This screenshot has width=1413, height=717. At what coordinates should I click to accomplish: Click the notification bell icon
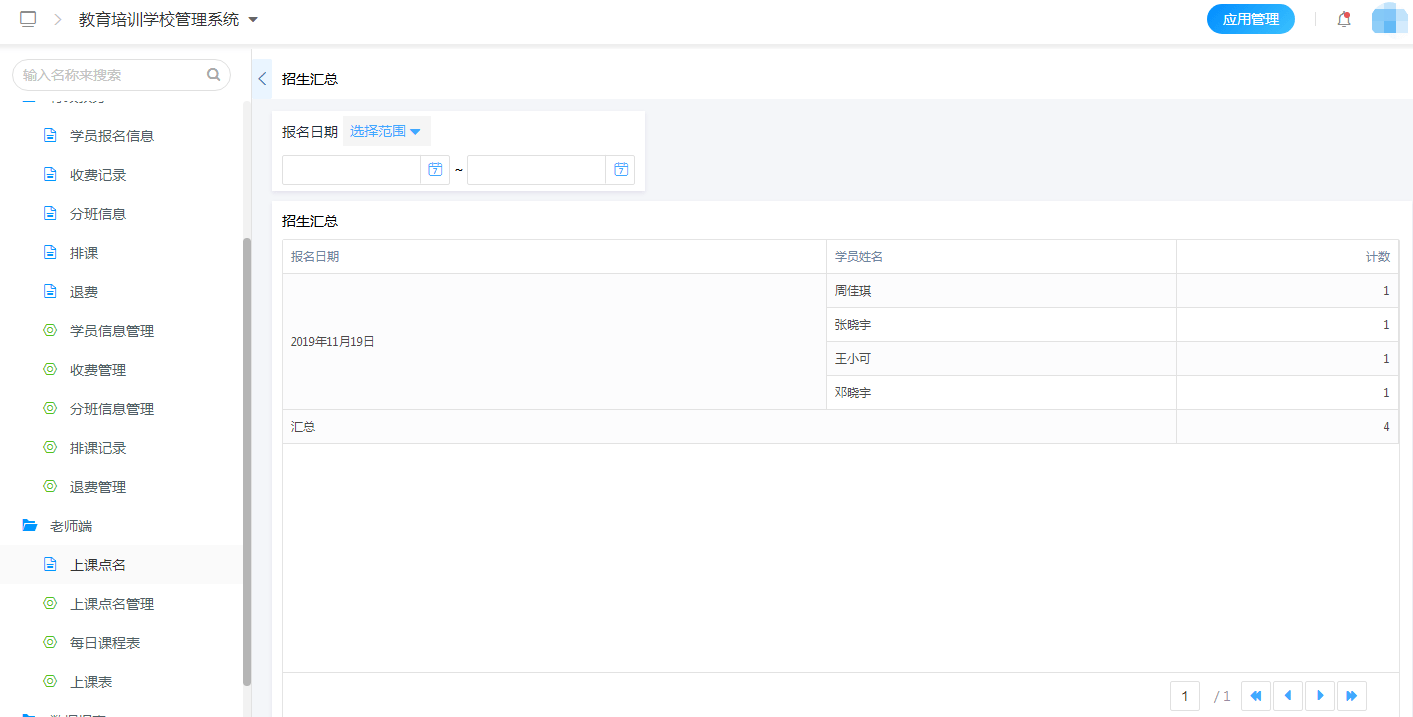[1344, 19]
